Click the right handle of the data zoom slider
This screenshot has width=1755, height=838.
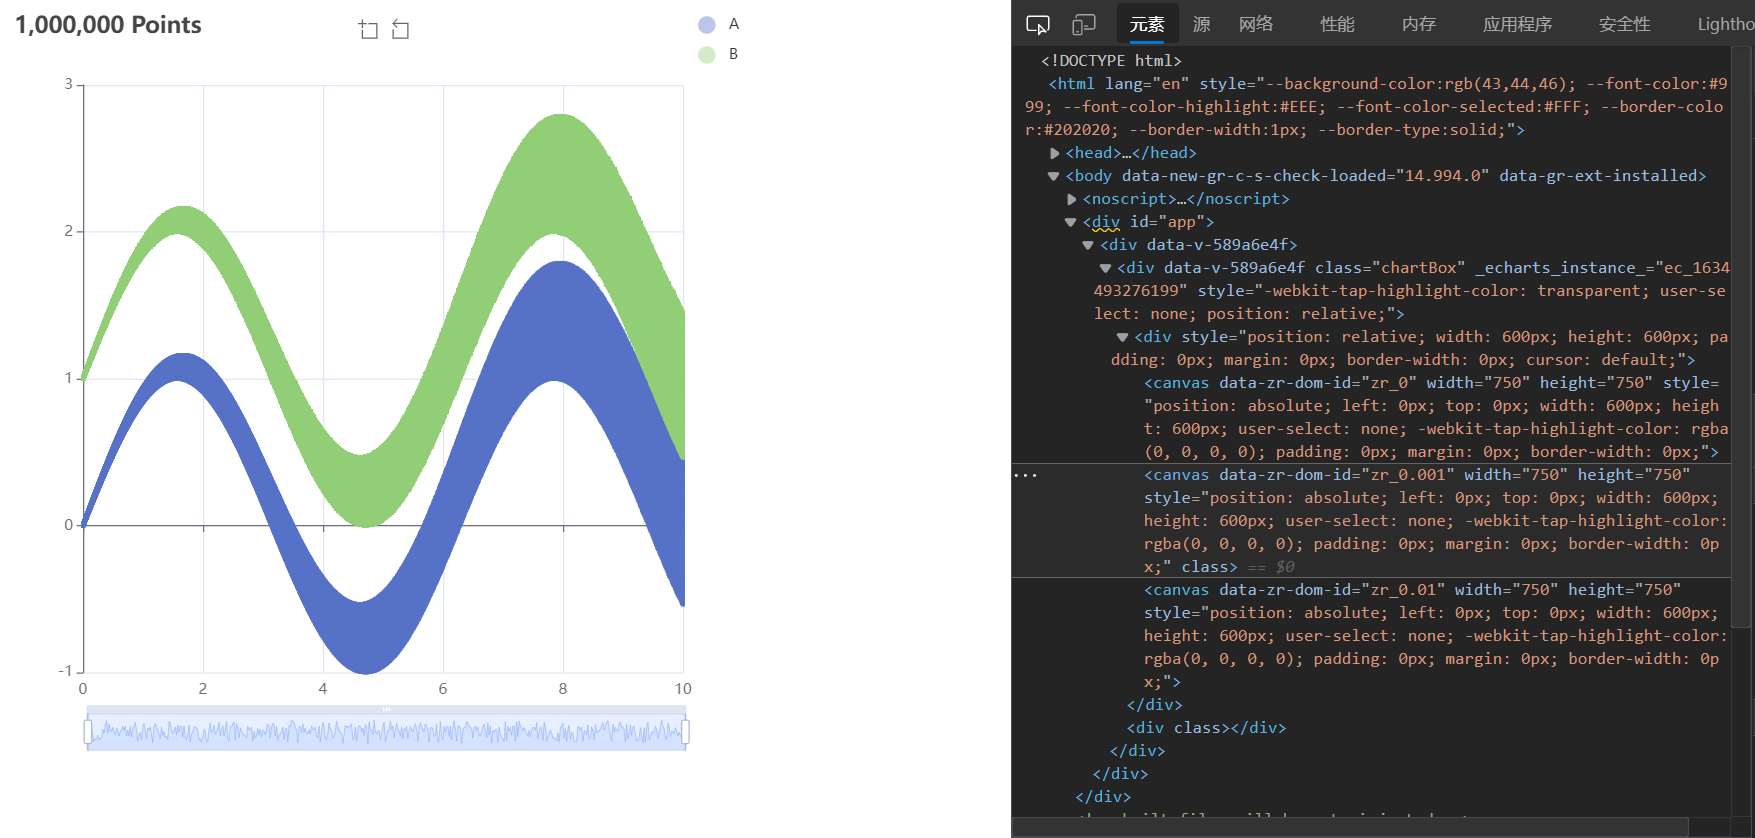(685, 732)
